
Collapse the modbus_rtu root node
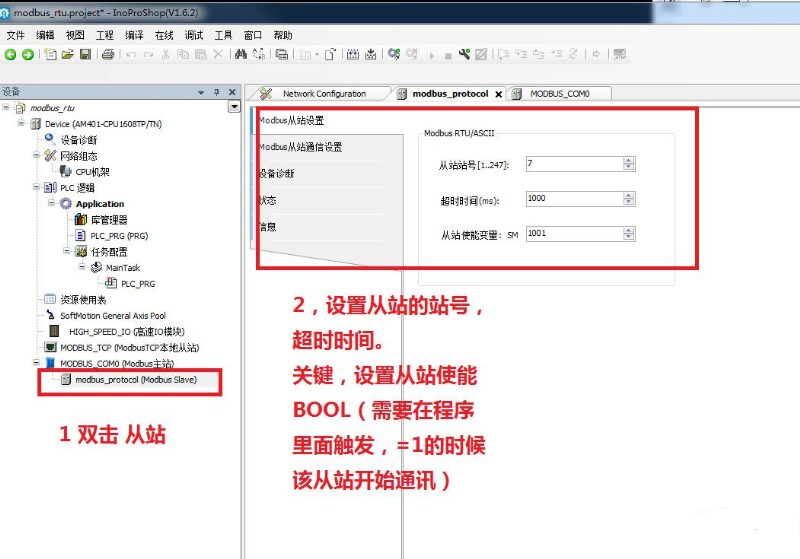[x=6, y=107]
